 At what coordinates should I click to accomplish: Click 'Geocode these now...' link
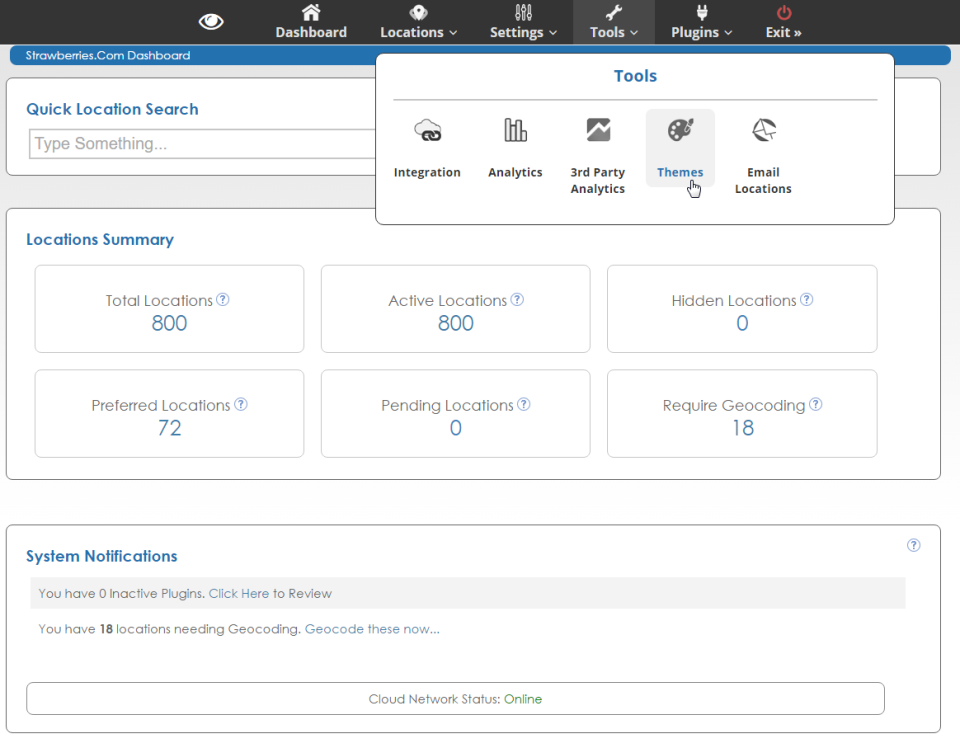(x=372, y=629)
